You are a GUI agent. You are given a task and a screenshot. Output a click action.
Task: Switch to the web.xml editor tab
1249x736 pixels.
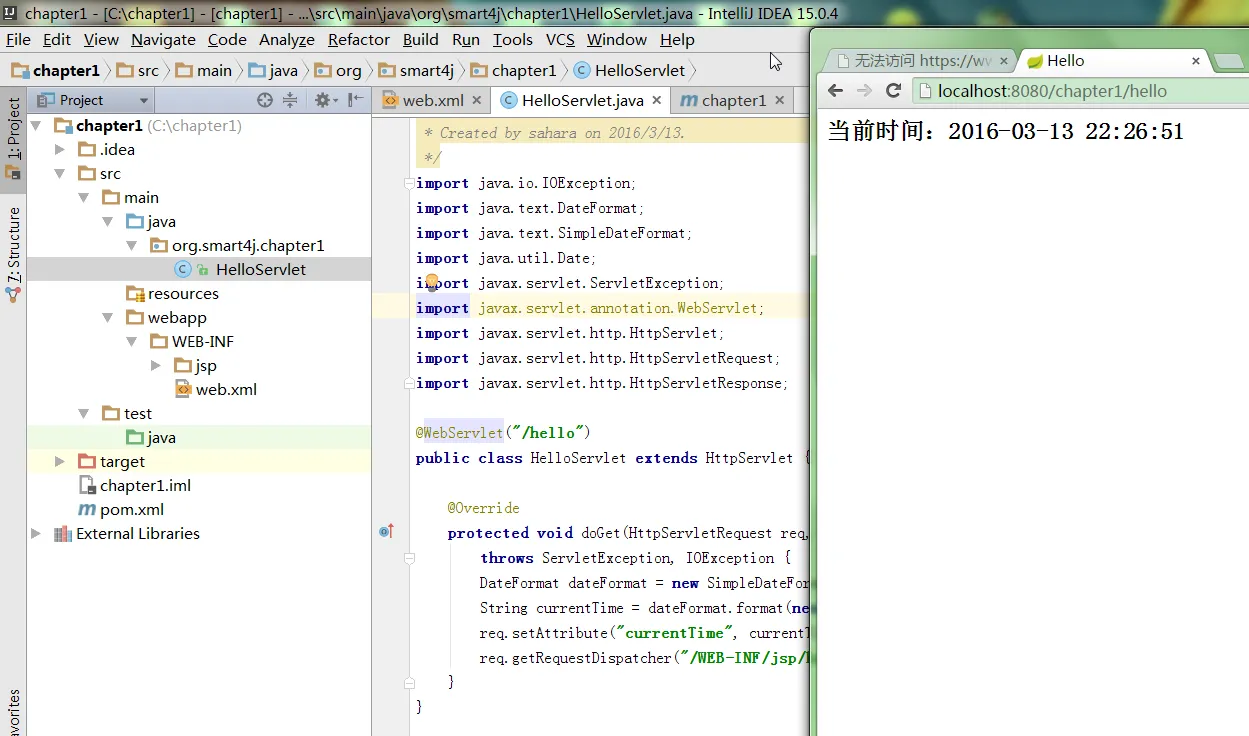431,101
